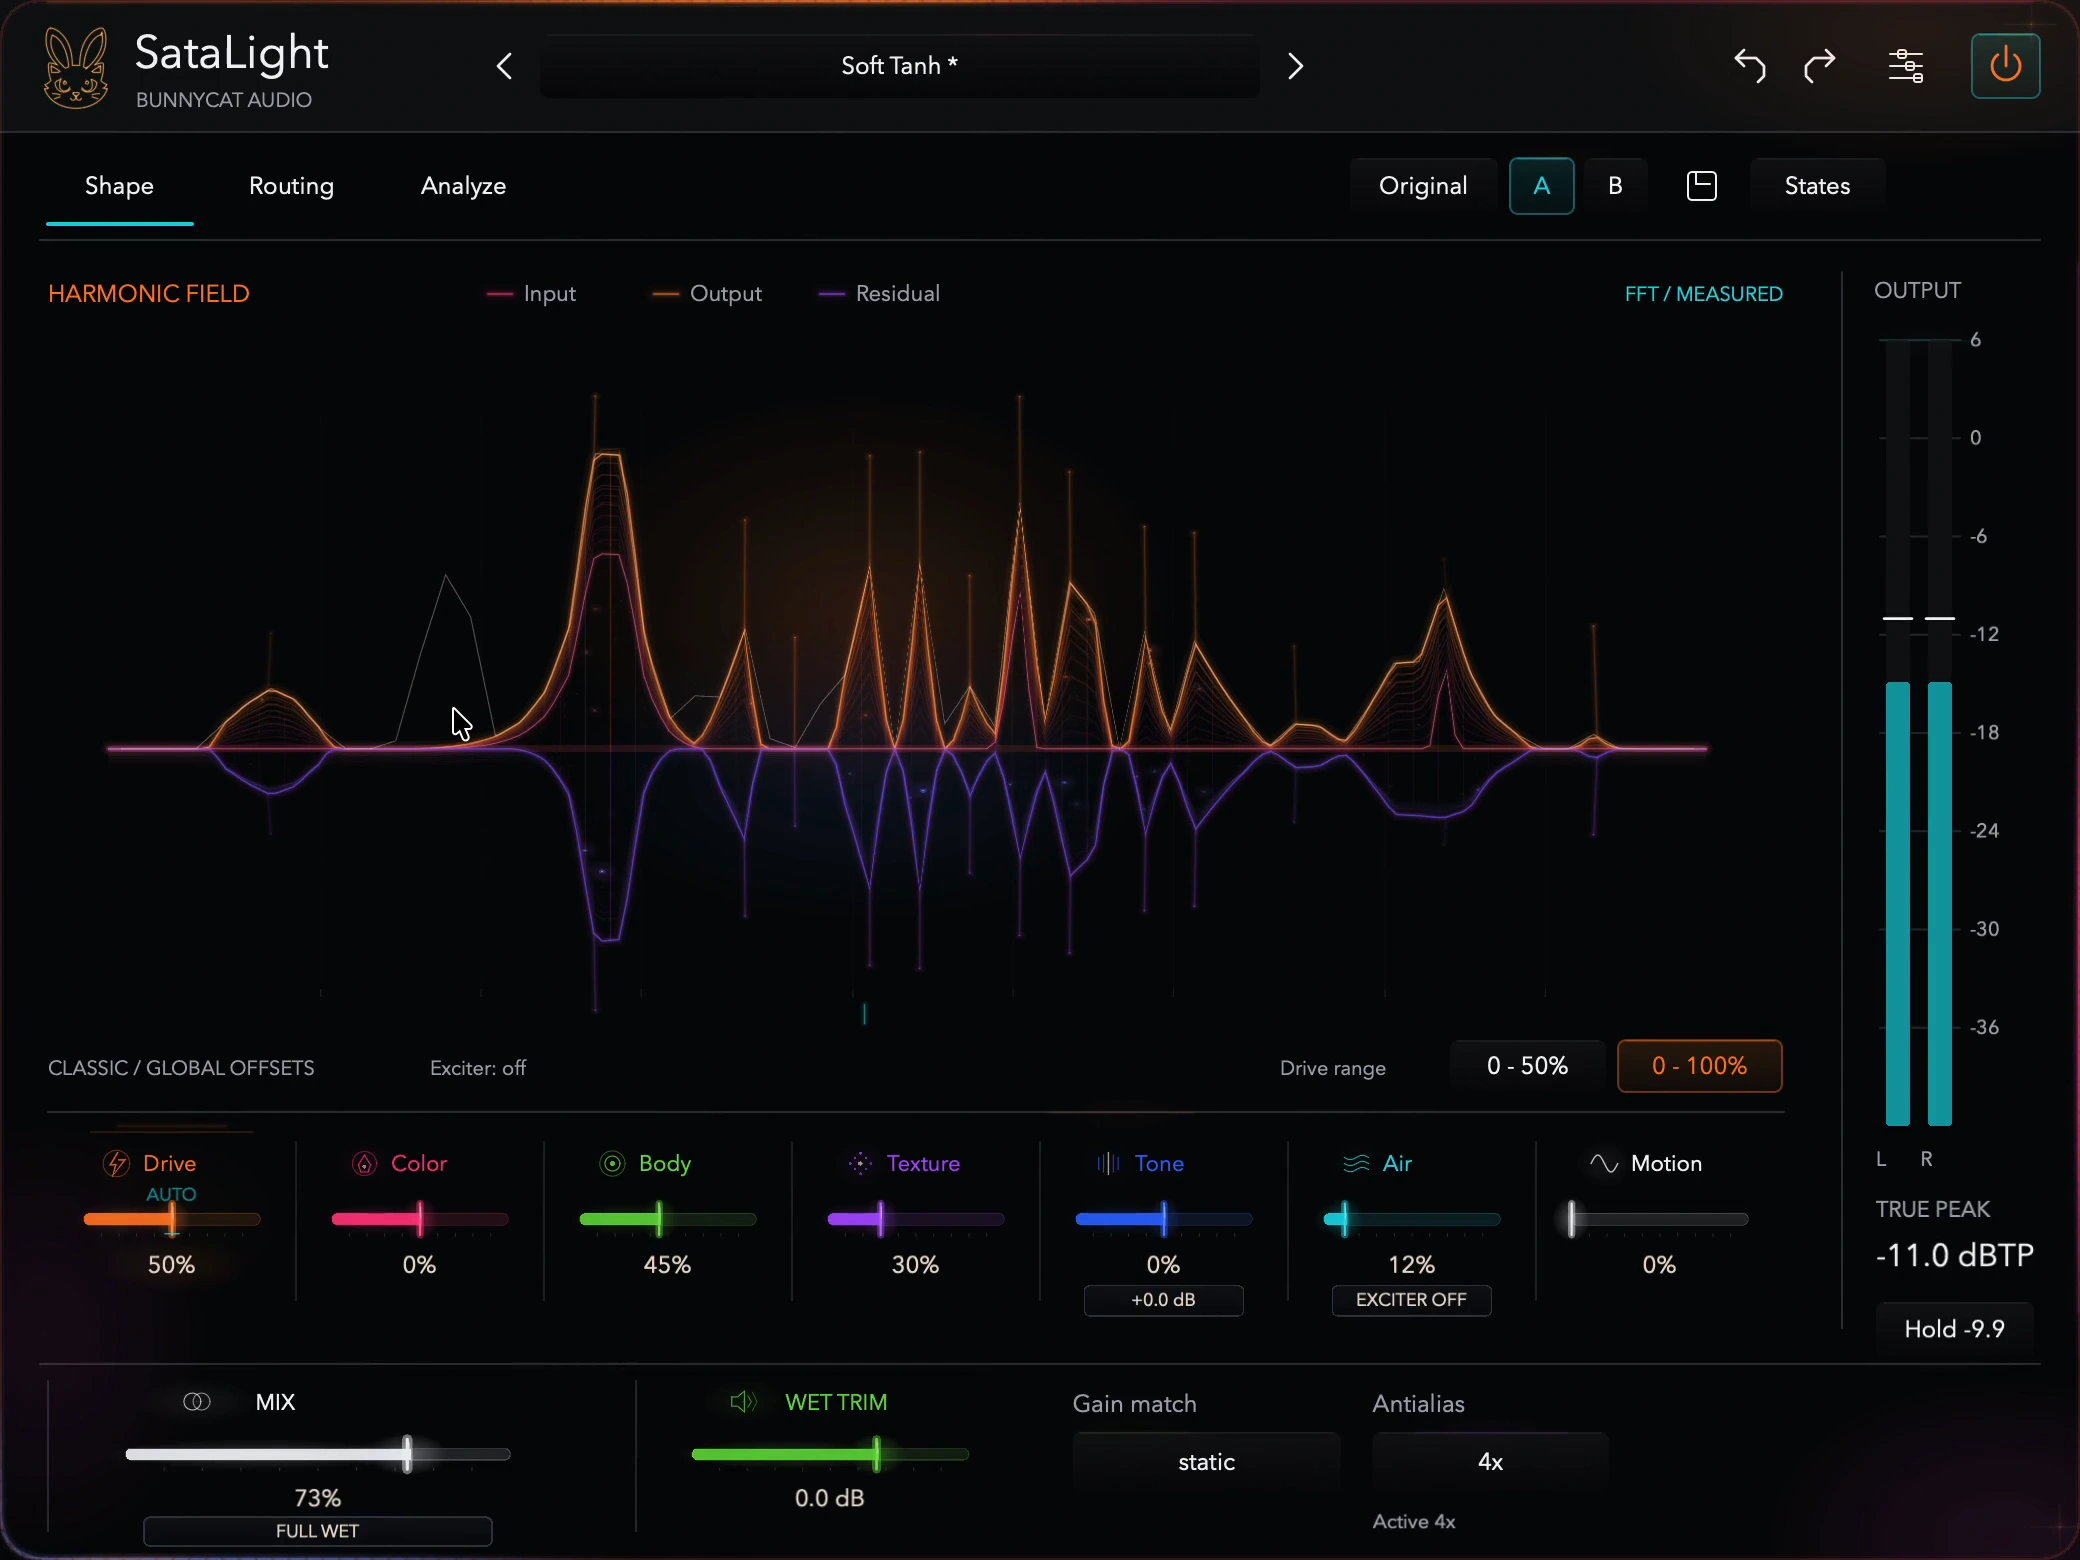Viewport: 2080px width, 1560px height.
Task: Toggle the EXCITER OFF button
Action: point(1411,1300)
